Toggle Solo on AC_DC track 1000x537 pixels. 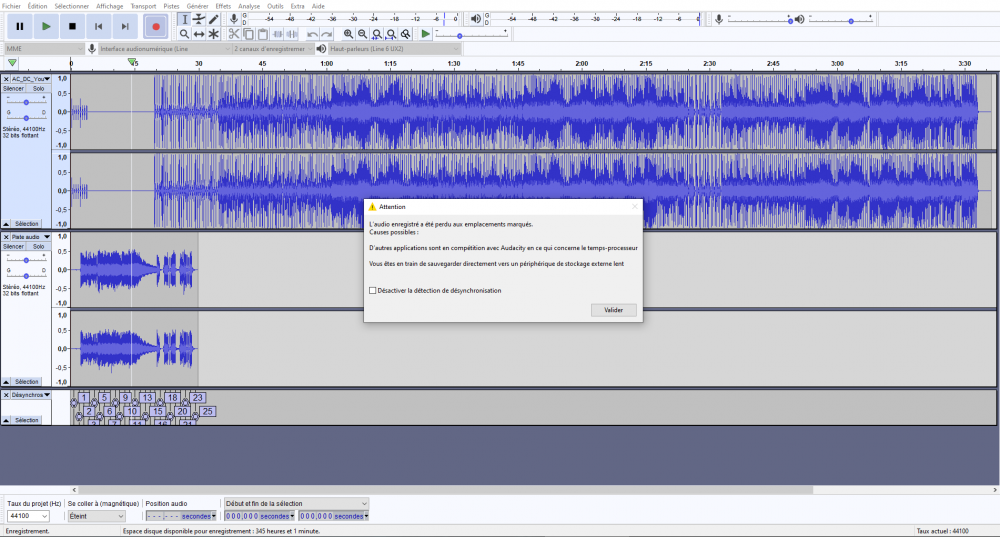click(38, 88)
